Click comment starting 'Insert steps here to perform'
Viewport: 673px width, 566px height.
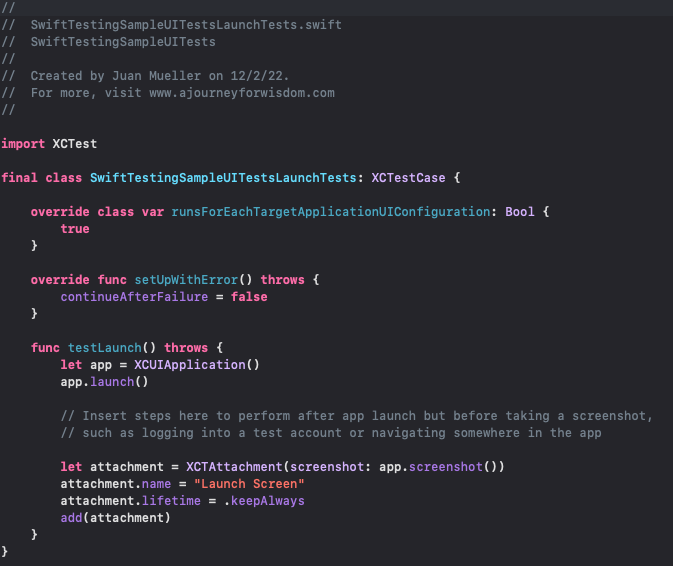(x=356, y=416)
